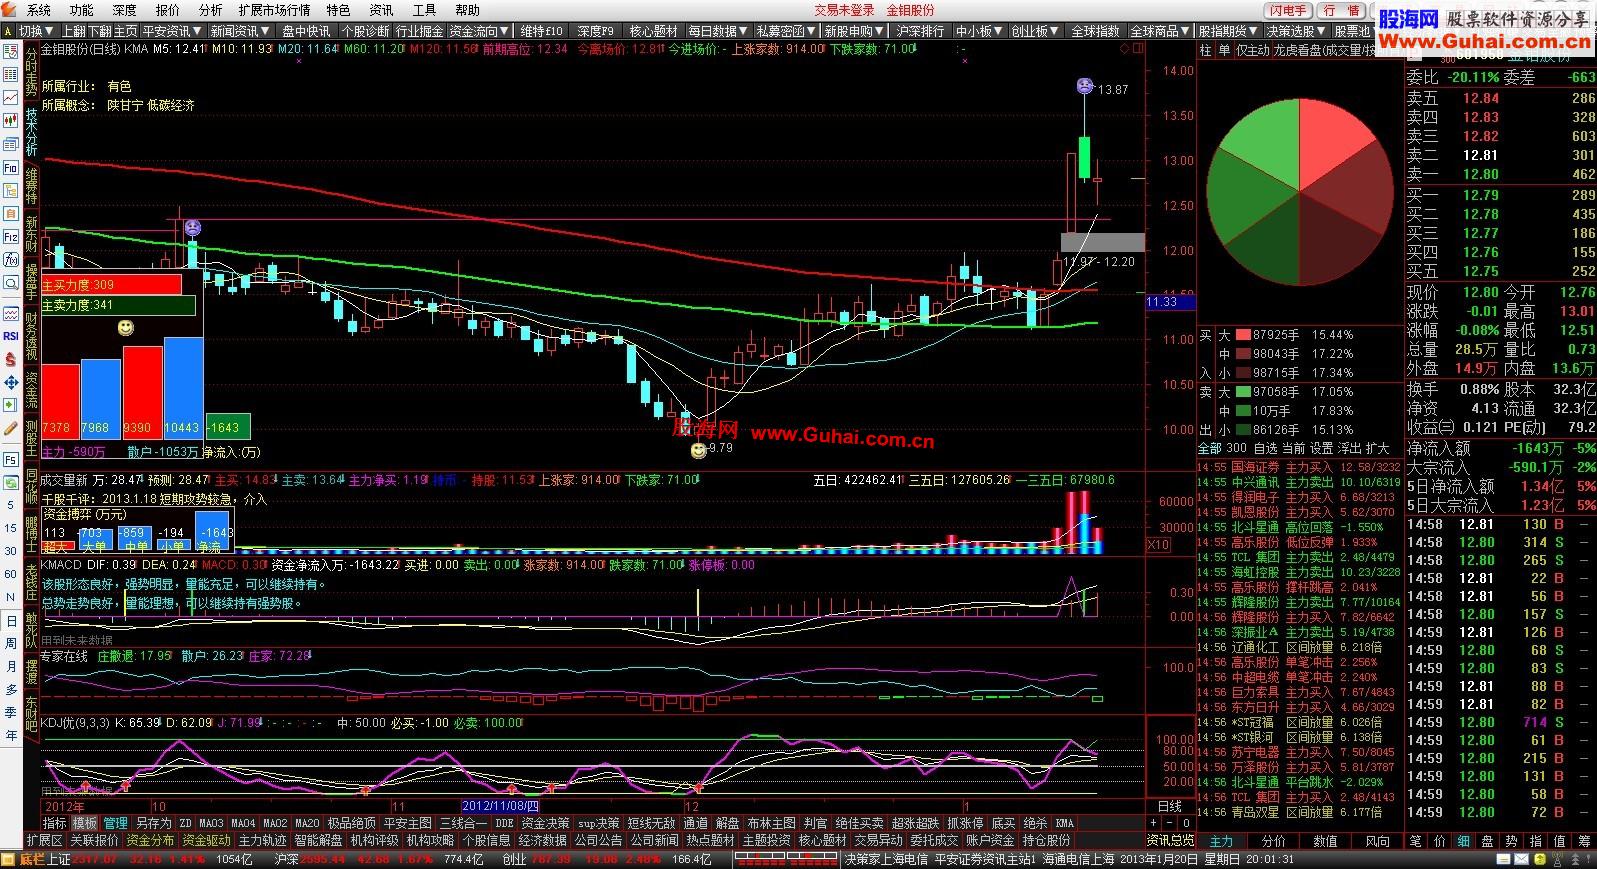
Task: Open the 功能 menu
Action: point(82,10)
